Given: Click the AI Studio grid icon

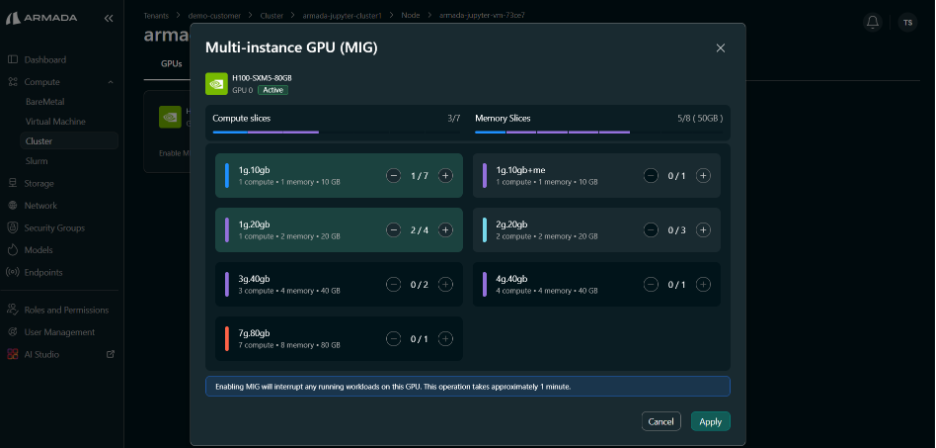Looking at the screenshot, I should pyautogui.click(x=13, y=354).
